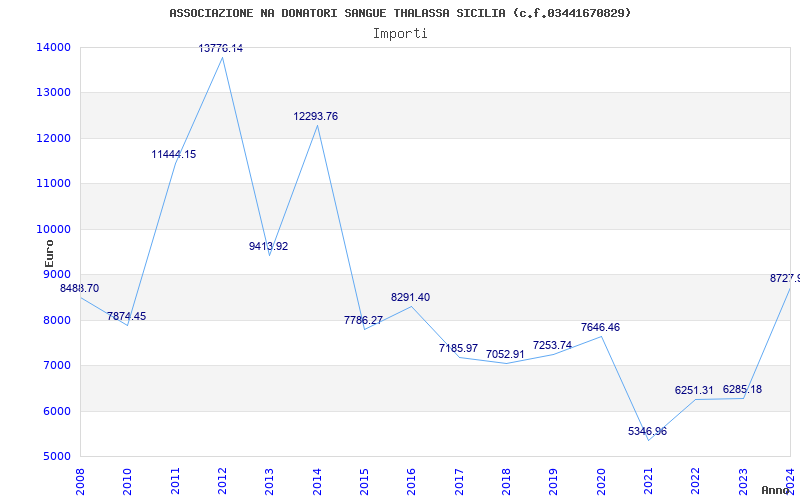Click the 2023 x-axis year label
Viewport: 800px width, 500px height.
[x=743, y=481]
